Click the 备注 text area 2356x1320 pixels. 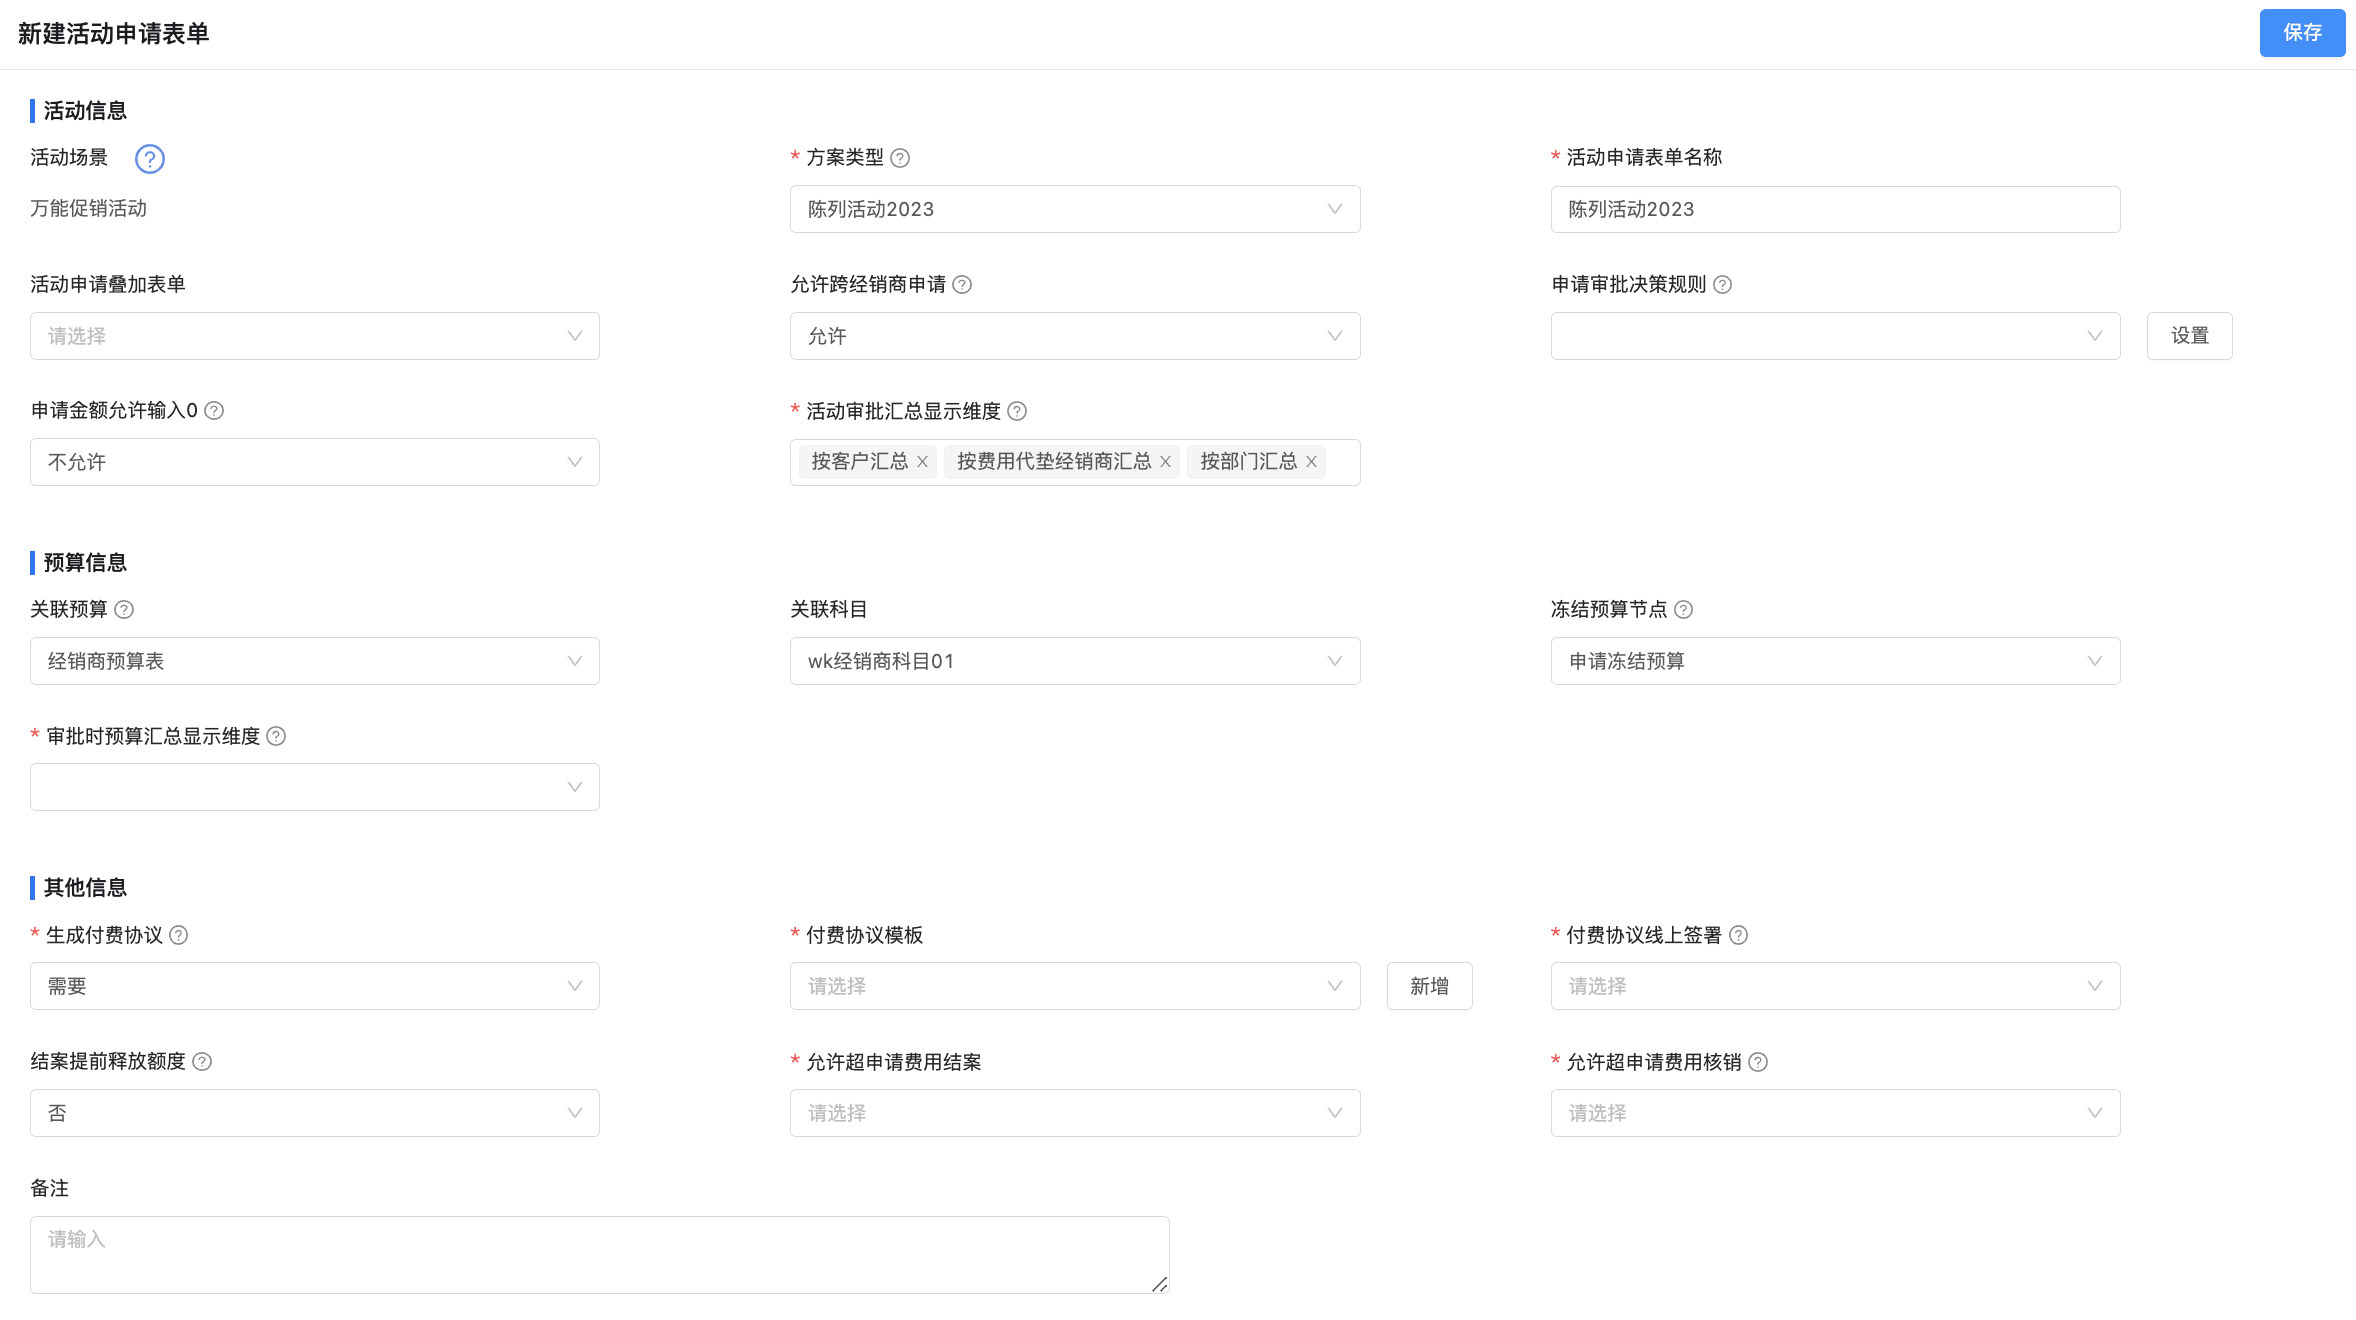(x=600, y=1255)
